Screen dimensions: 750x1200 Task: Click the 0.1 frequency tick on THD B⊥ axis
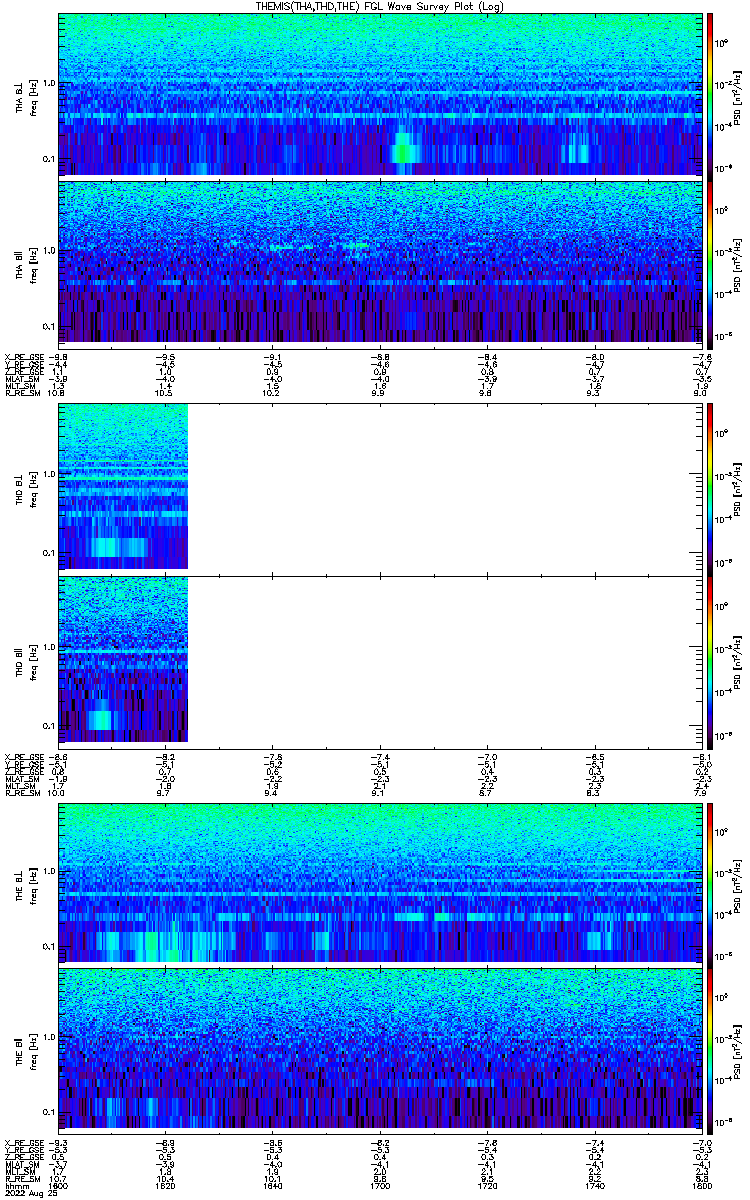(47, 553)
